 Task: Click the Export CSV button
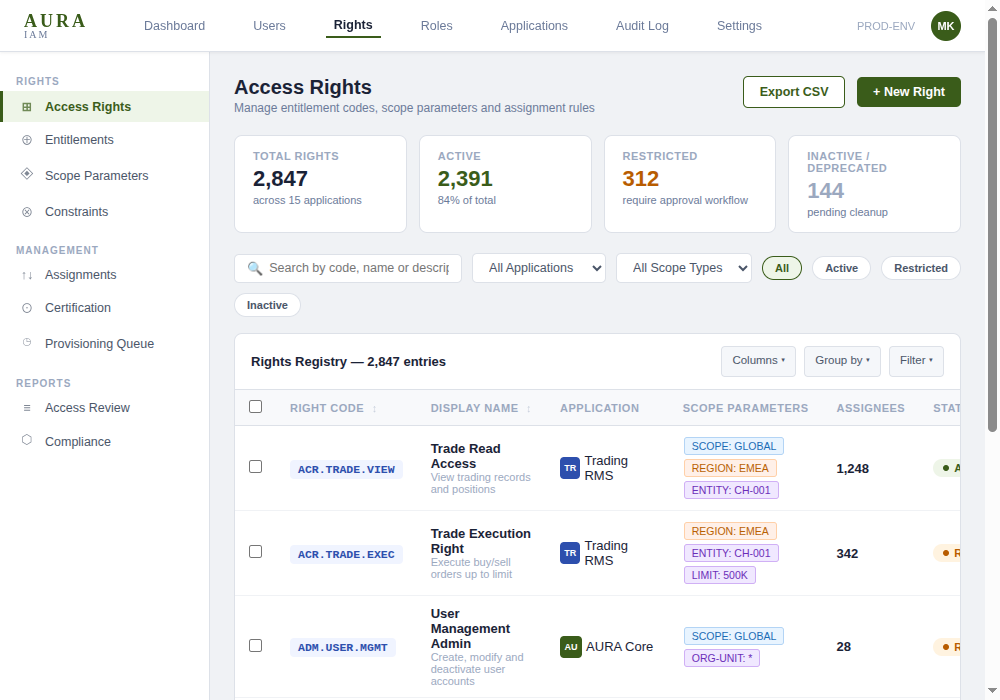(x=793, y=92)
